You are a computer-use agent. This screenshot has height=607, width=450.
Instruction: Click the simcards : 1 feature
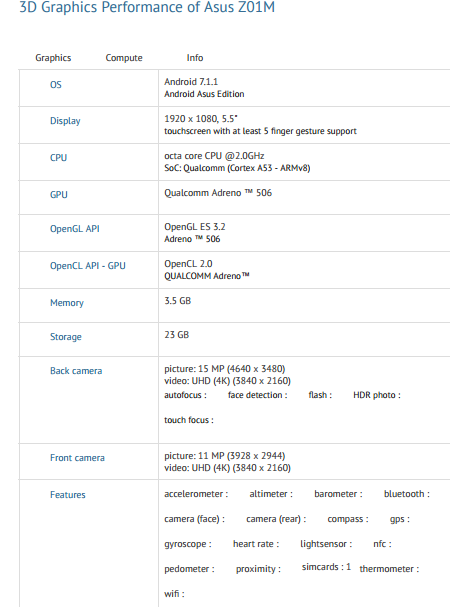pyautogui.click(x=326, y=567)
